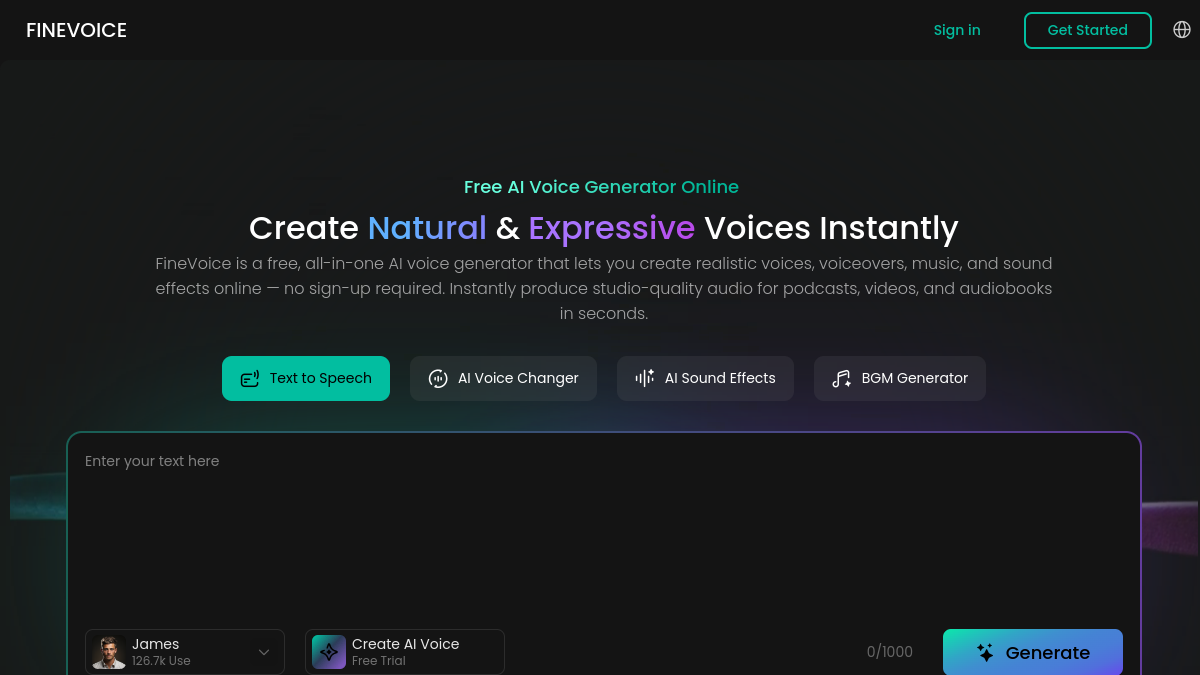1200x675 pixels.
Task: Click the Enter your text here field
Action: click(x=604, y=530)
